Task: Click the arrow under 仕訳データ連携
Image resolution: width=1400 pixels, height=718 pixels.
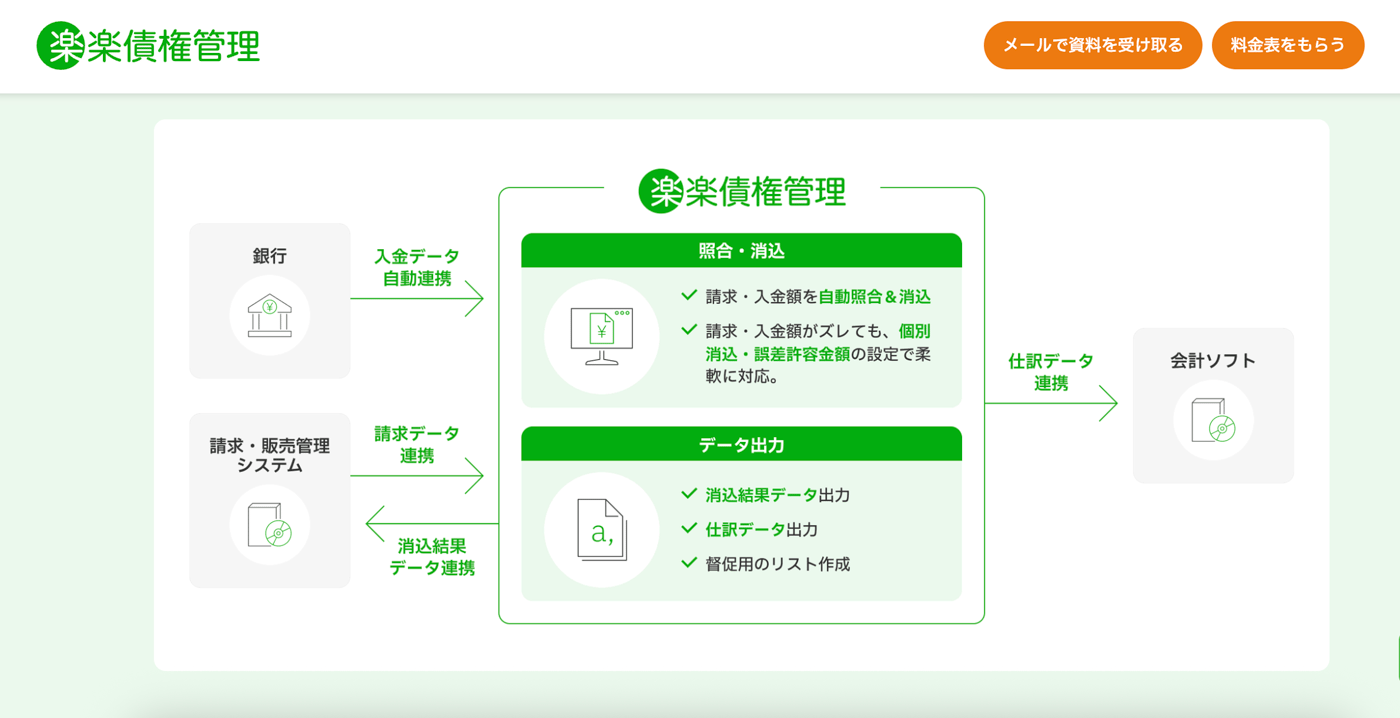Action: [1051, 403]
